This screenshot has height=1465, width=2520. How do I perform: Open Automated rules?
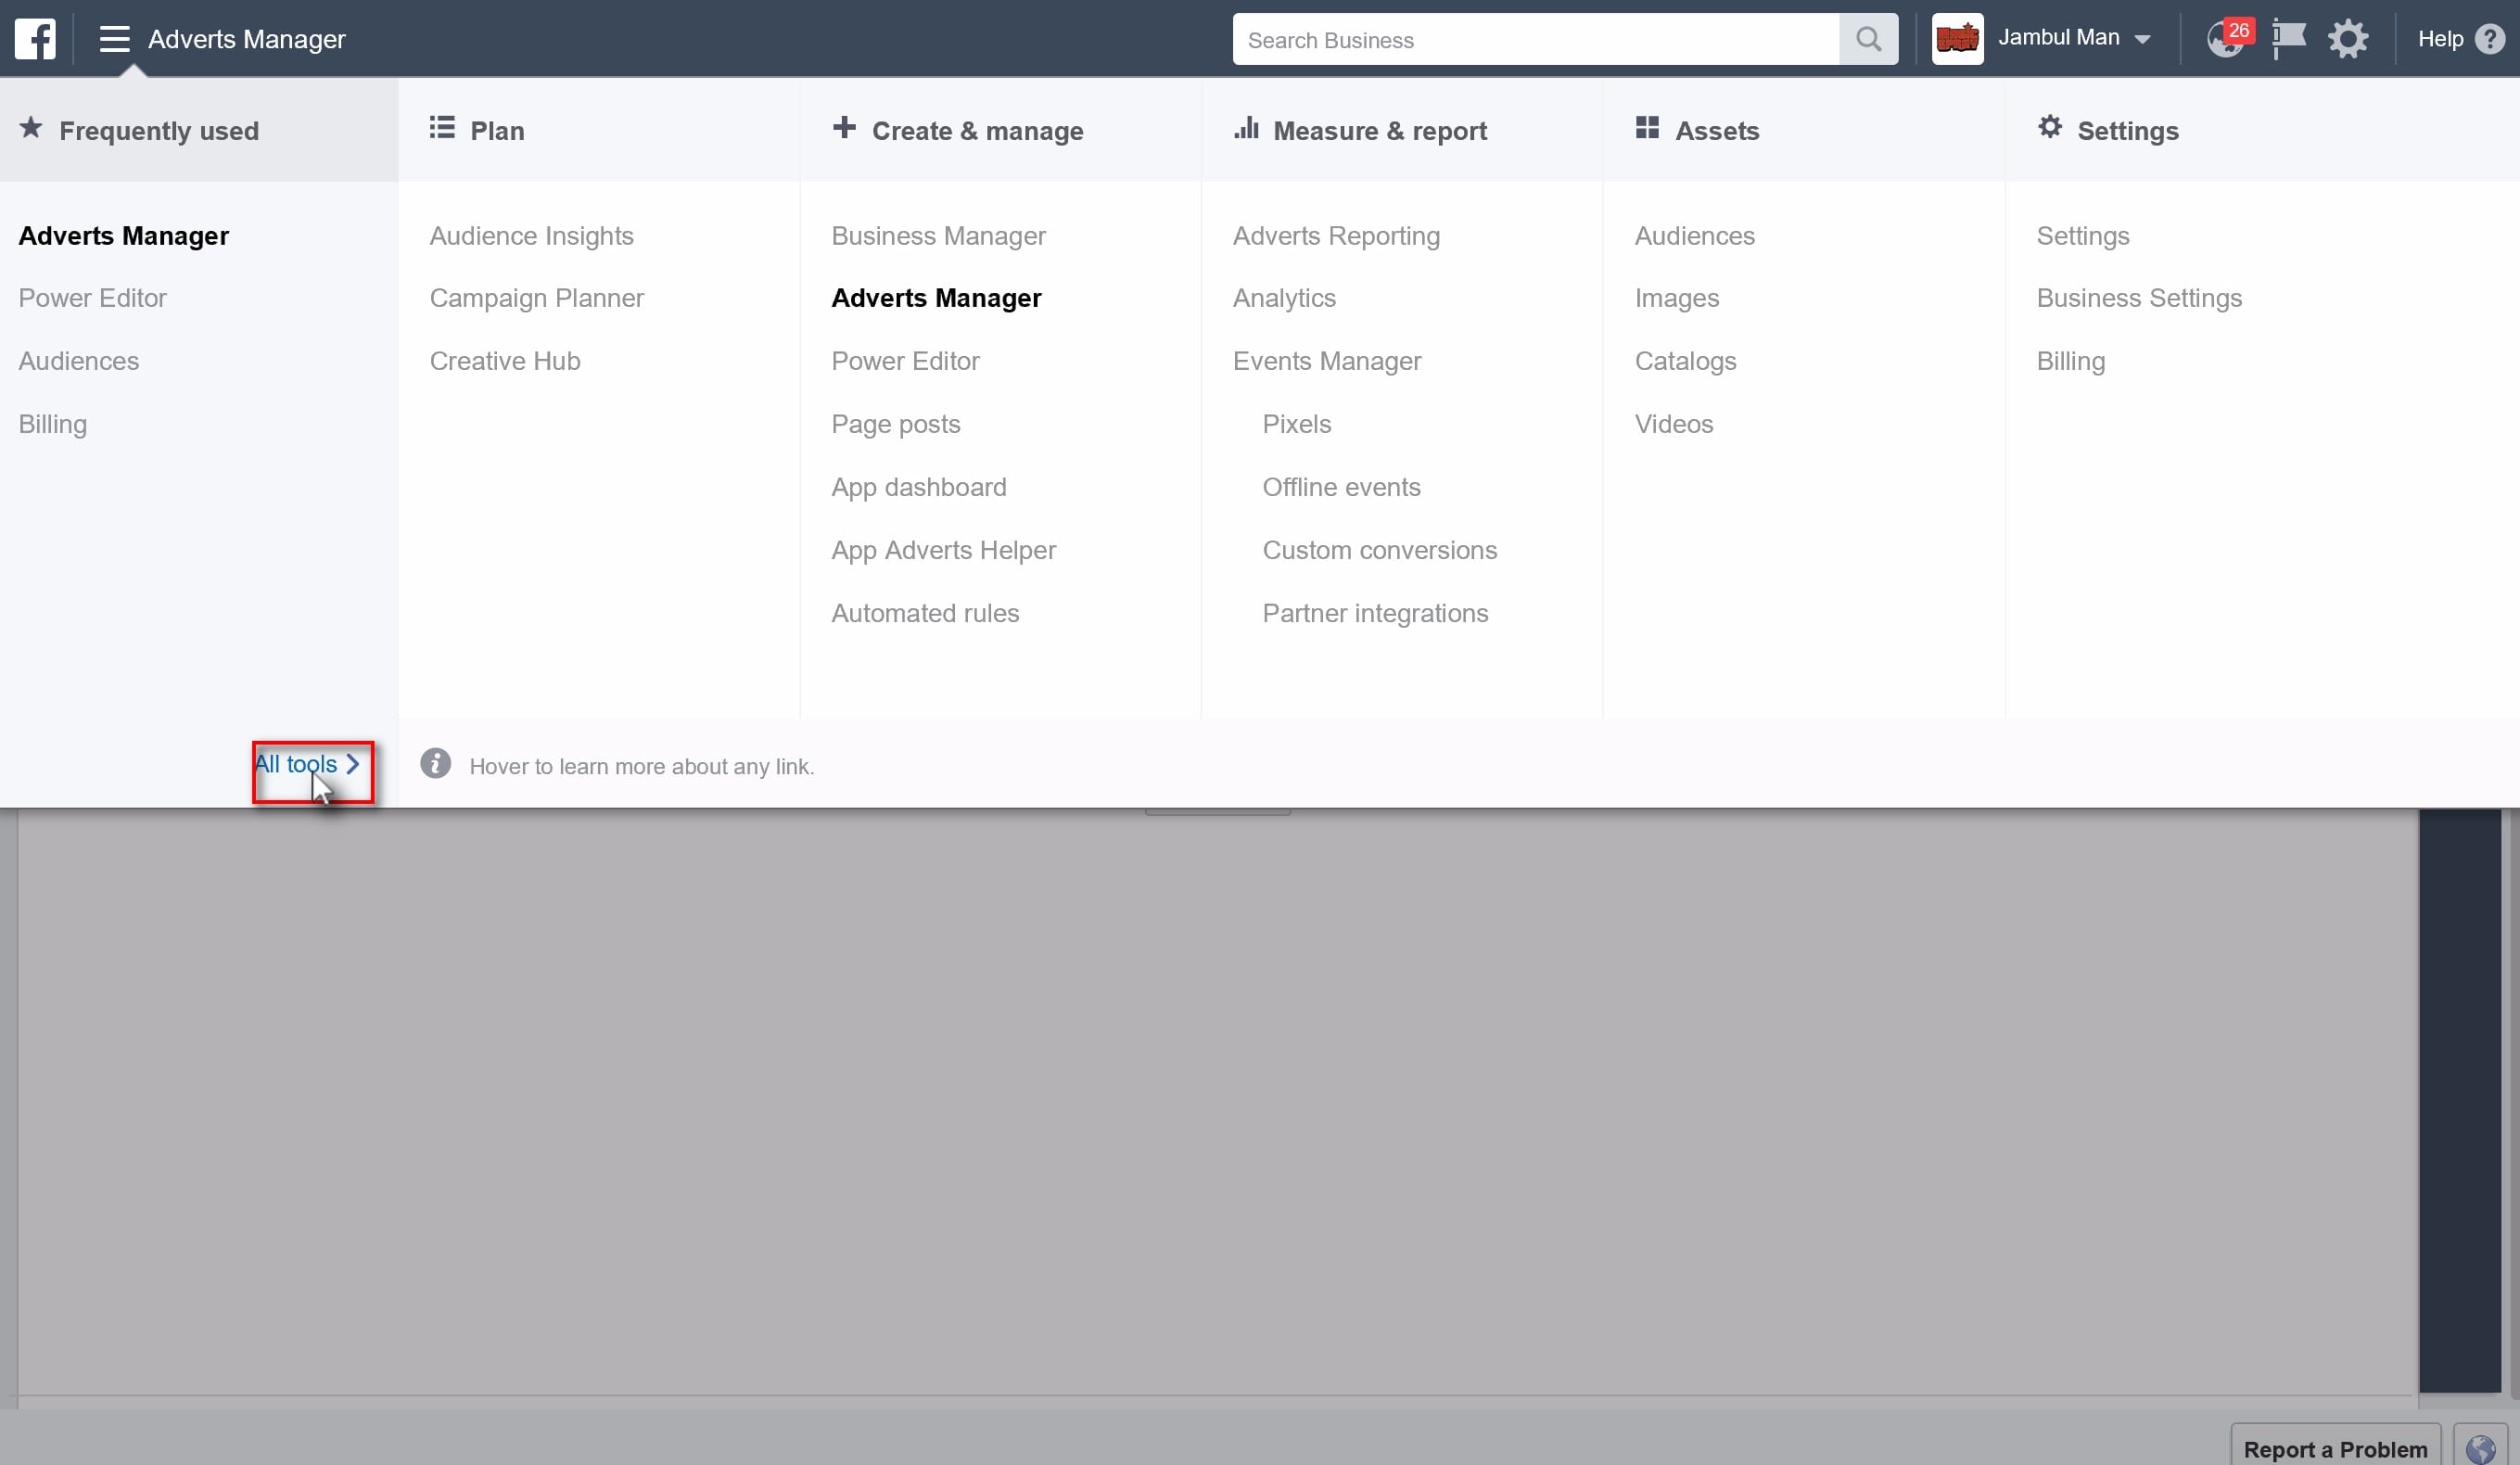pos(925,613)
